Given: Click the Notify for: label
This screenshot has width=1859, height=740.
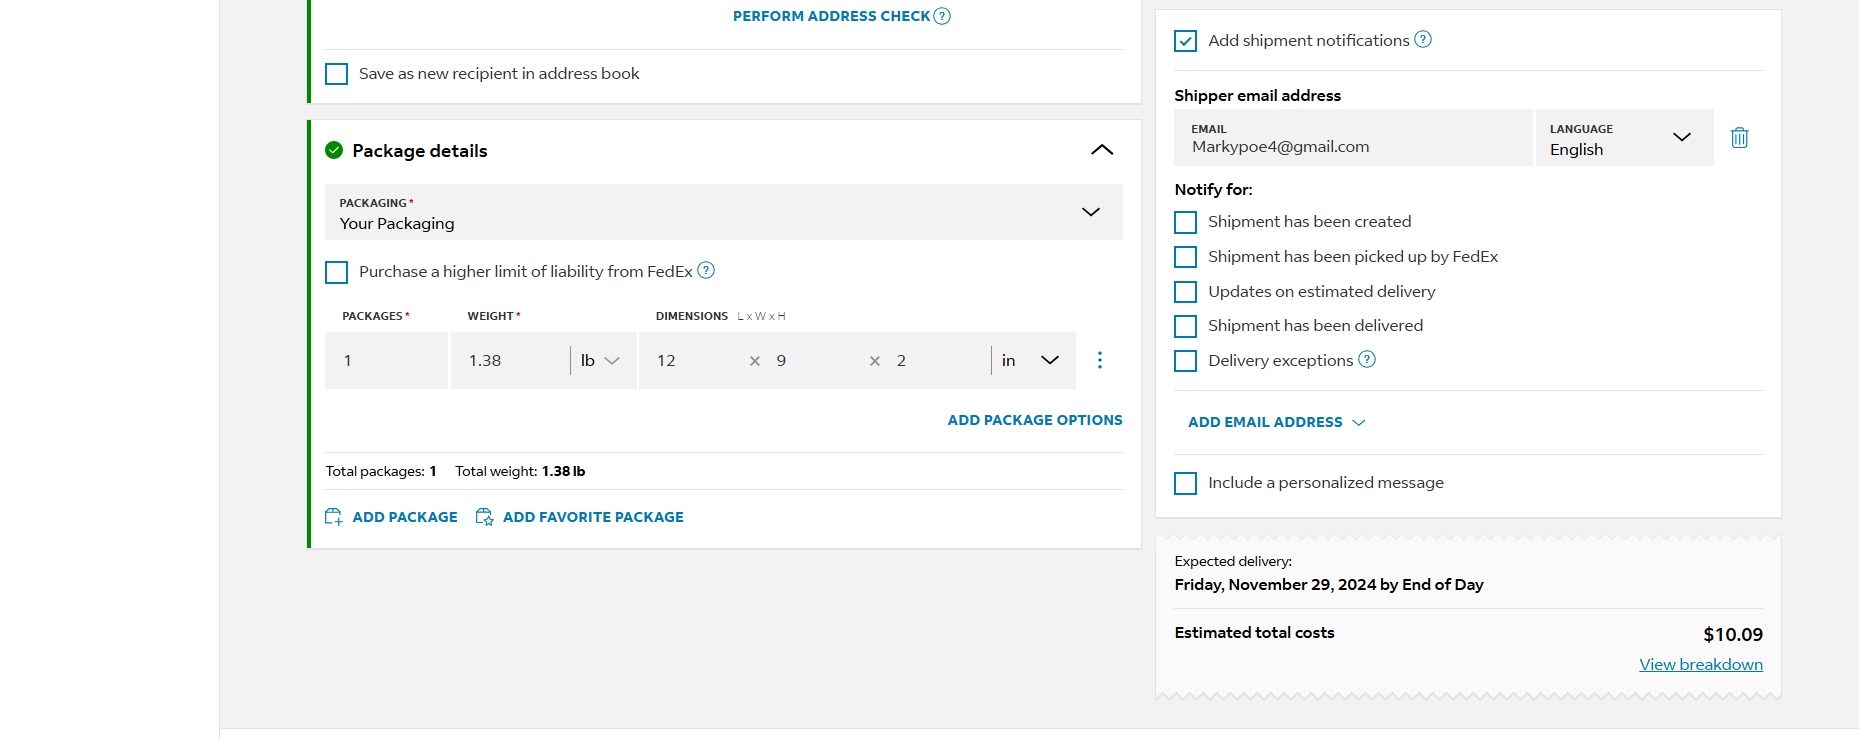Looking at the screenshot, I should pyautogui.click(x=1213, y=189).
